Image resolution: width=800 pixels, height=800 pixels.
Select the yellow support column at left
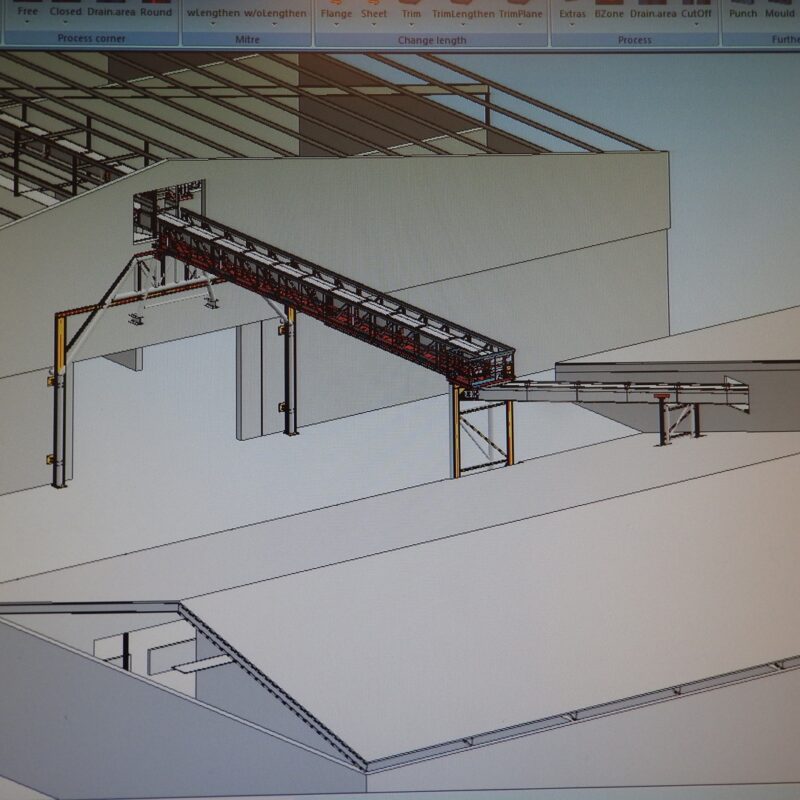[x=60, y=401]
